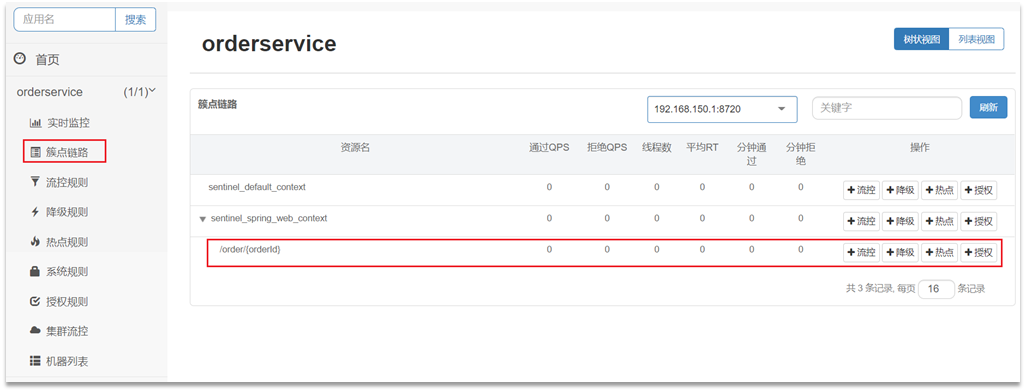Click the /order/{orderId} resource name
Viewport: 1026px width, 392px height.
click(250, 249)
